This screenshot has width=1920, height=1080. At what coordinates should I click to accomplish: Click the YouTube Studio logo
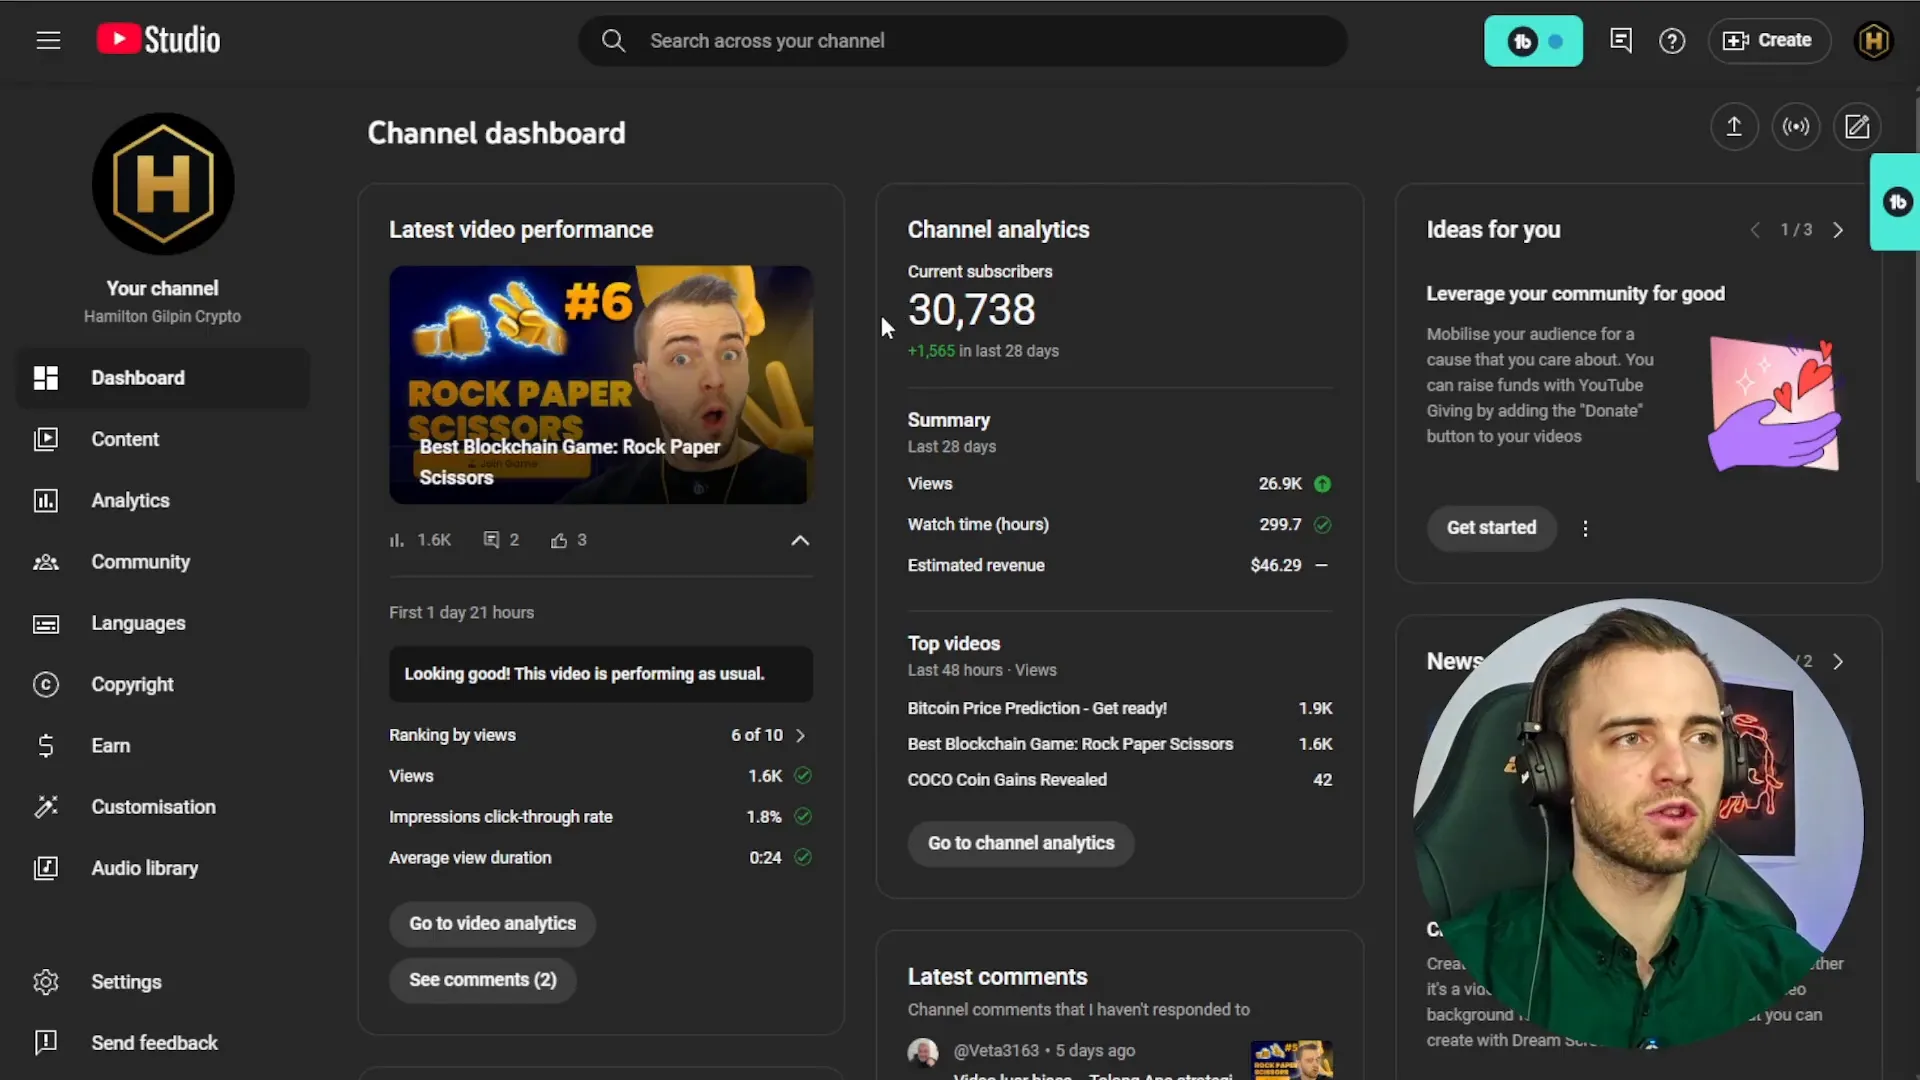coord(158,40)
